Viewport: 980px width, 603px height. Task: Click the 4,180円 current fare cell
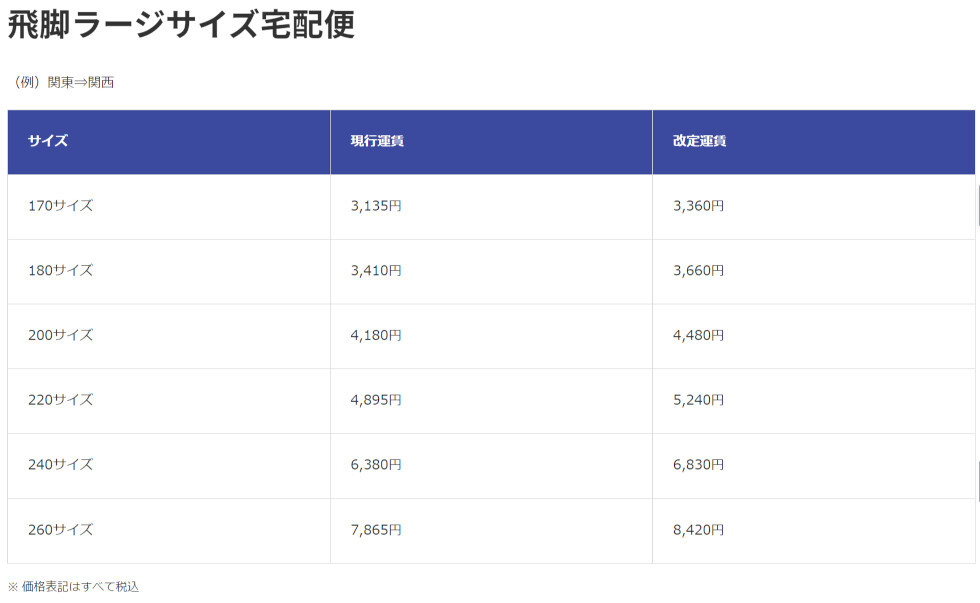click(376, 335)
